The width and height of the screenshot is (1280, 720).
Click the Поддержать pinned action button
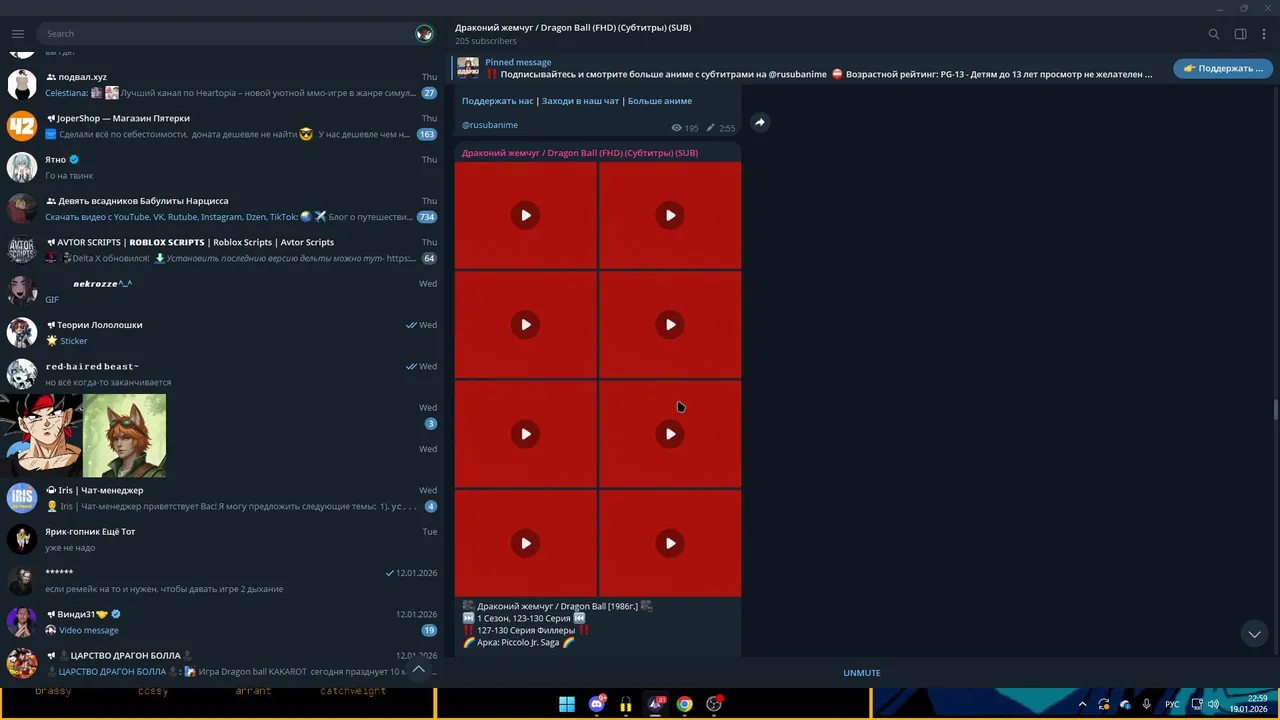pyautogui.click(x=1222, y=68)
